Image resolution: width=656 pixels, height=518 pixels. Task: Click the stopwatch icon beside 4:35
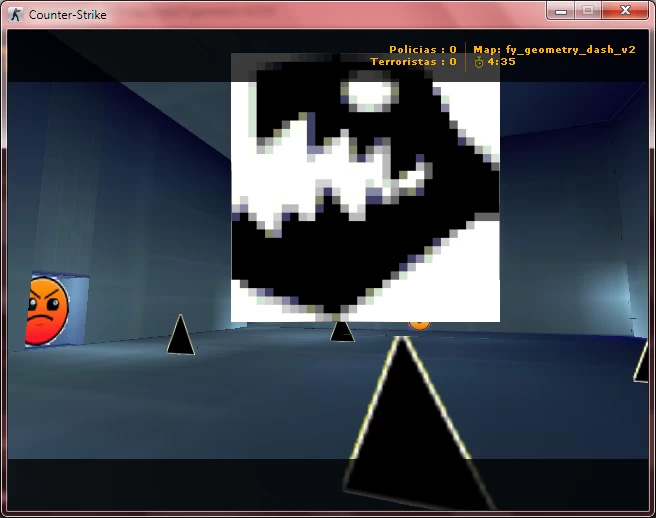[x=479, y=62]
